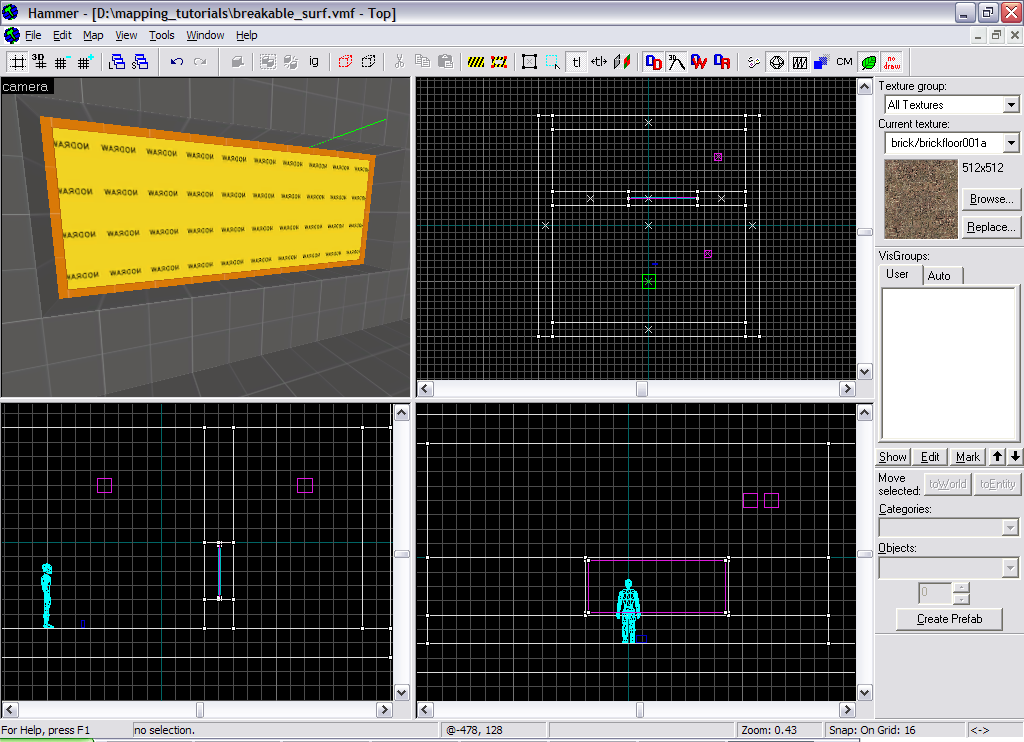Image resolution: width=1024 pixels, height=742 pixels.
Task: Click the 'DR' displacement icon
Action: click(722, 62)
